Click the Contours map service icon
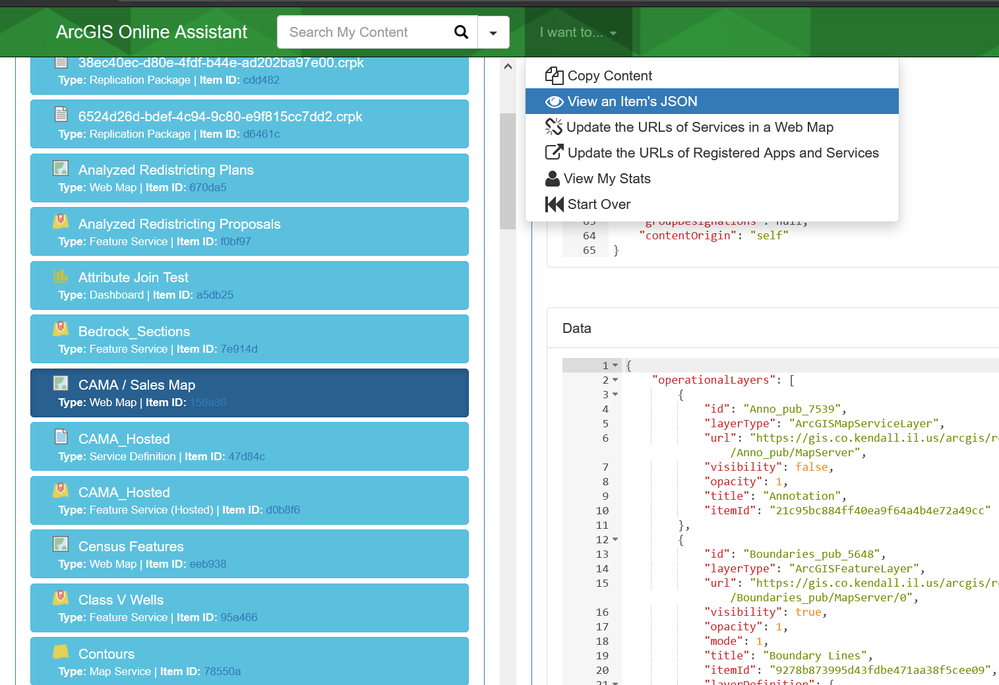 tap(61, 651)
